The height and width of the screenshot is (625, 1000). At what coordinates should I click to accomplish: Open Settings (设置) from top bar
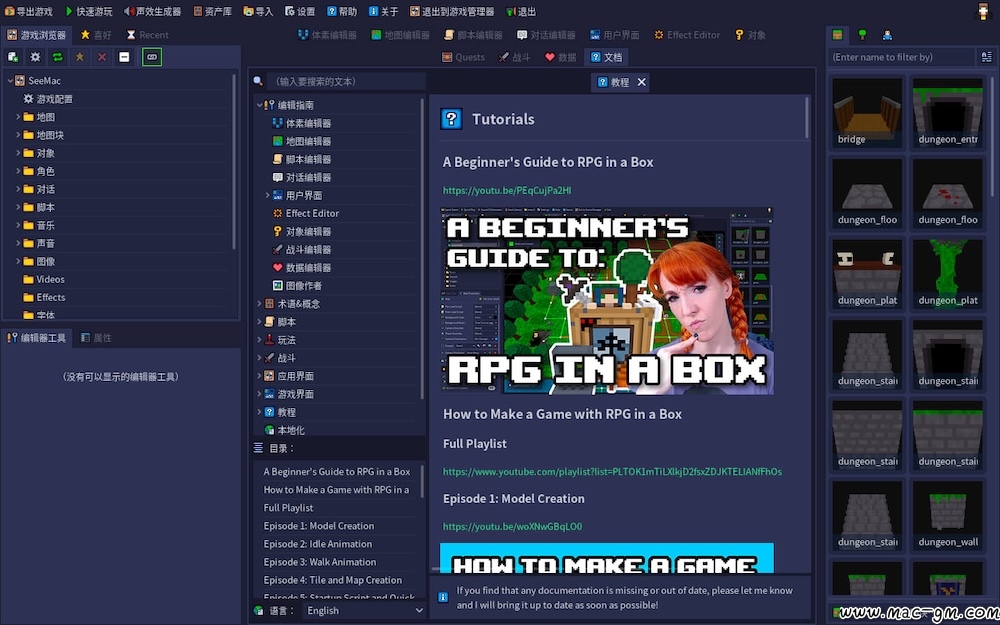click(x=300, y=11)
